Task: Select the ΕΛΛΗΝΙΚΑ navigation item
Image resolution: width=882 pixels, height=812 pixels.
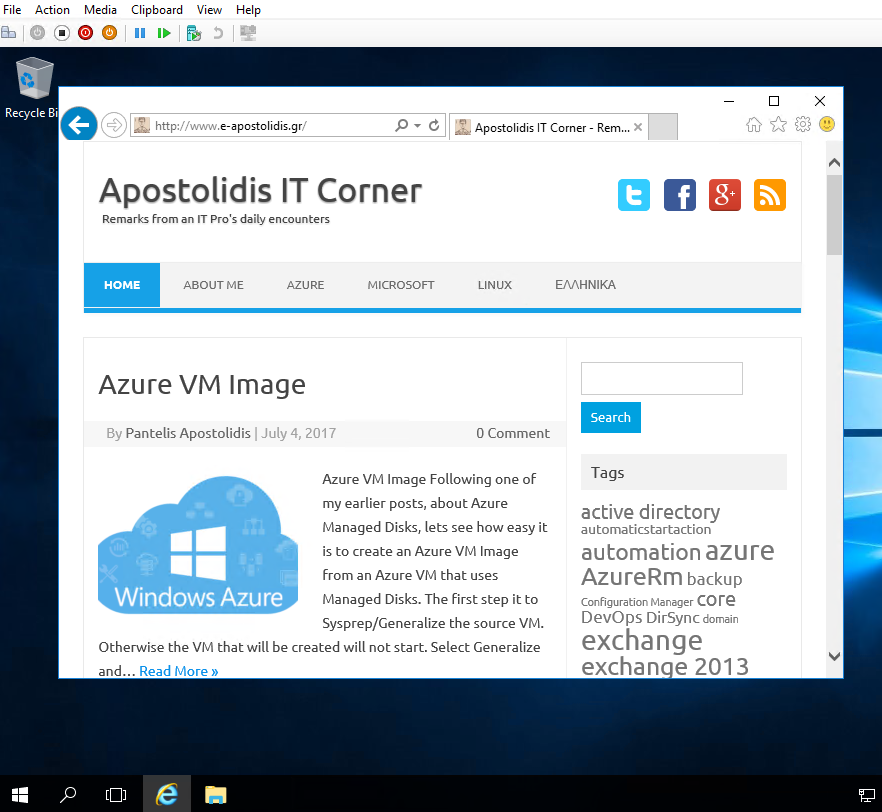Action: pos(585,285)
